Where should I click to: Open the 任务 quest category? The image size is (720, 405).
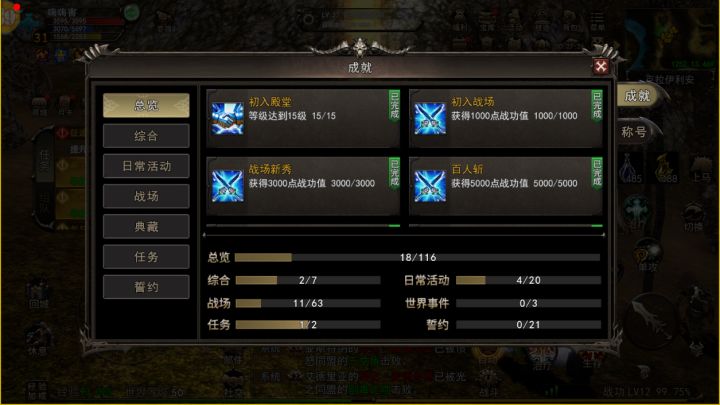(x=146, y=257)
